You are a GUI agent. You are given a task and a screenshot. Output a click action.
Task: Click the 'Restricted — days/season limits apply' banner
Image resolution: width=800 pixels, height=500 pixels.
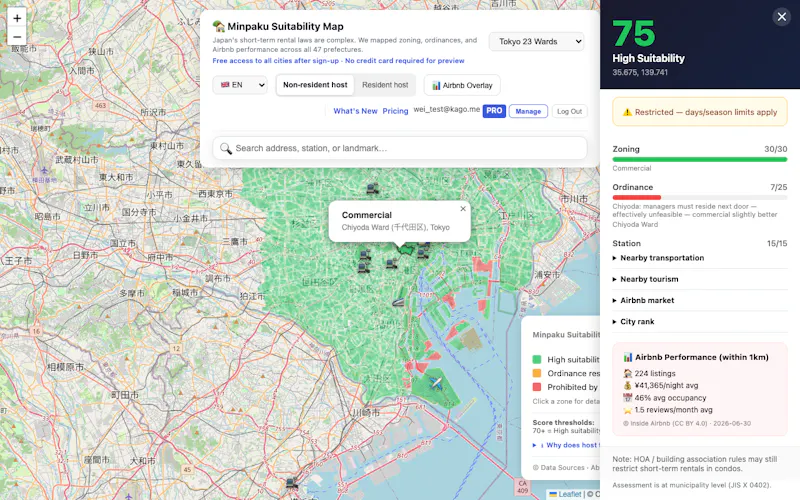pos(699,112)
